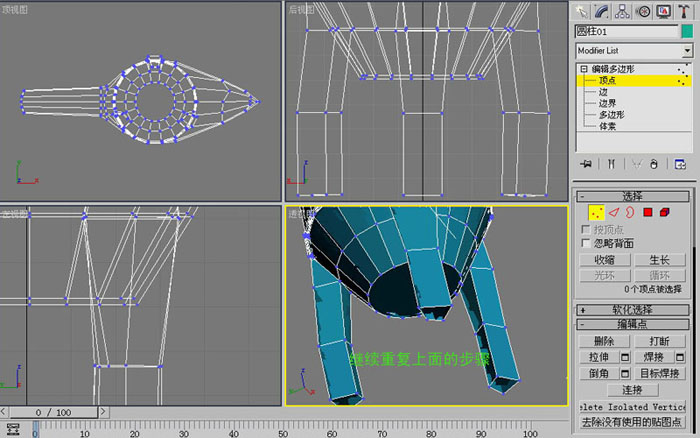Open the Hierarchy panel tab

click(x=622, y=12)
